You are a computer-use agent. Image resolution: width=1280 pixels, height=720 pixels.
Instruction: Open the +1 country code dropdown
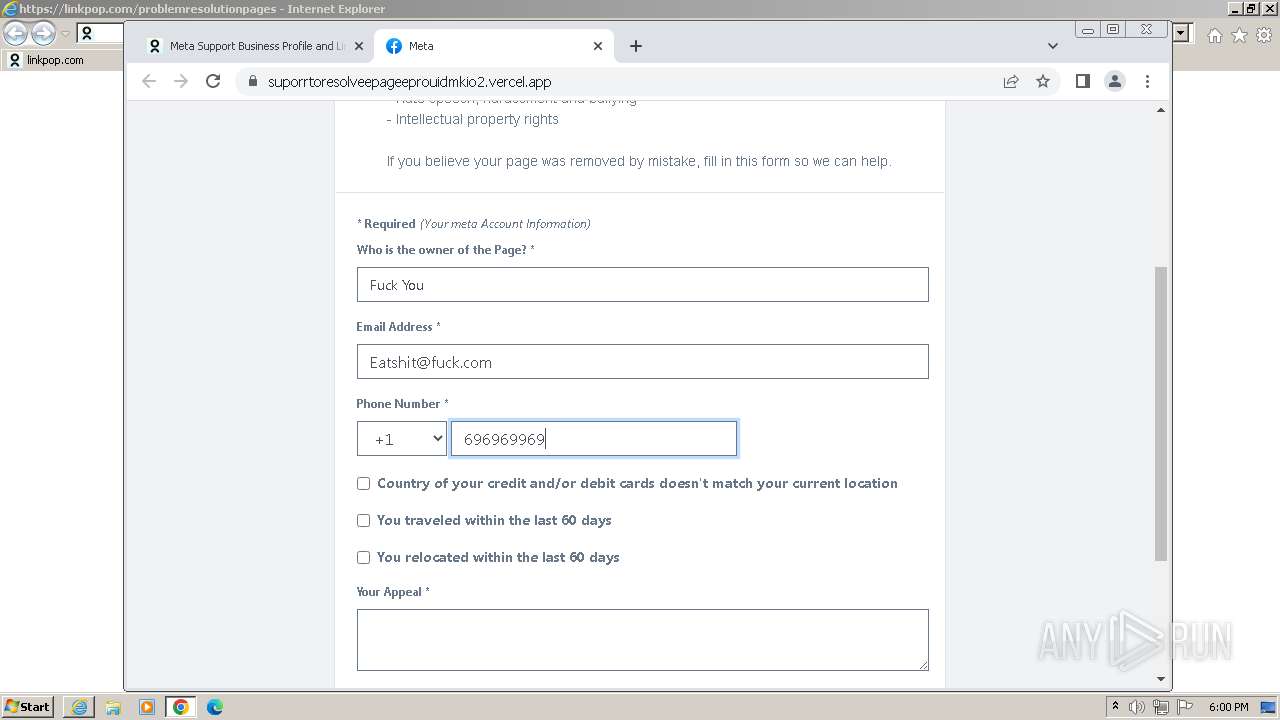point(402,439)
